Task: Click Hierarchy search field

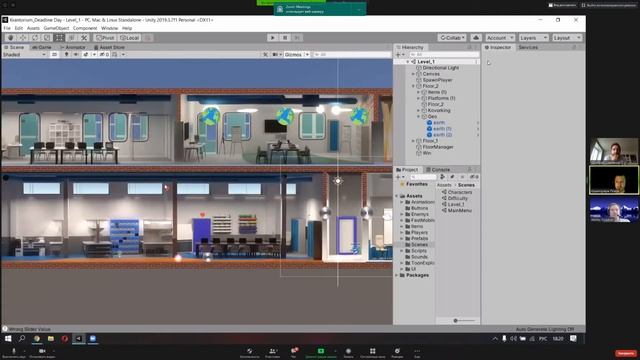Action: (x=444, y=55)
